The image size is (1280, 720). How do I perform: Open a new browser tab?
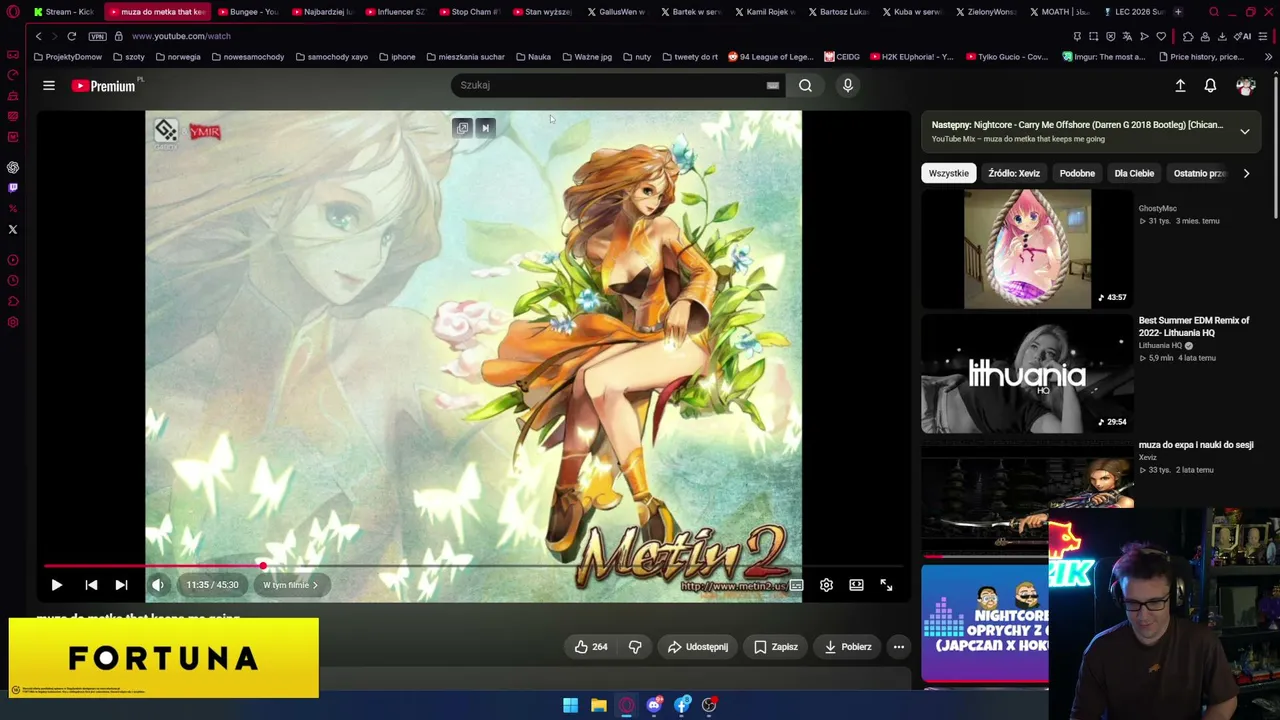click(1178, 12)
